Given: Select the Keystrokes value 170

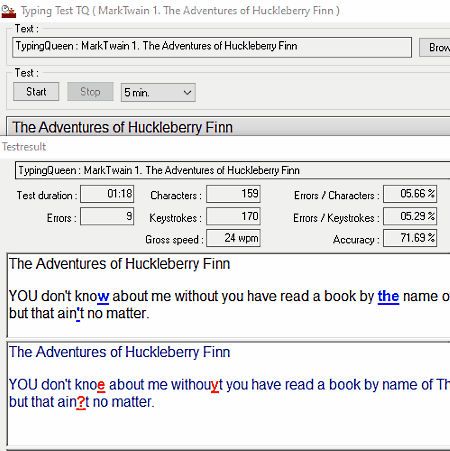Looking at the screenshot, I should pos(233,217).
